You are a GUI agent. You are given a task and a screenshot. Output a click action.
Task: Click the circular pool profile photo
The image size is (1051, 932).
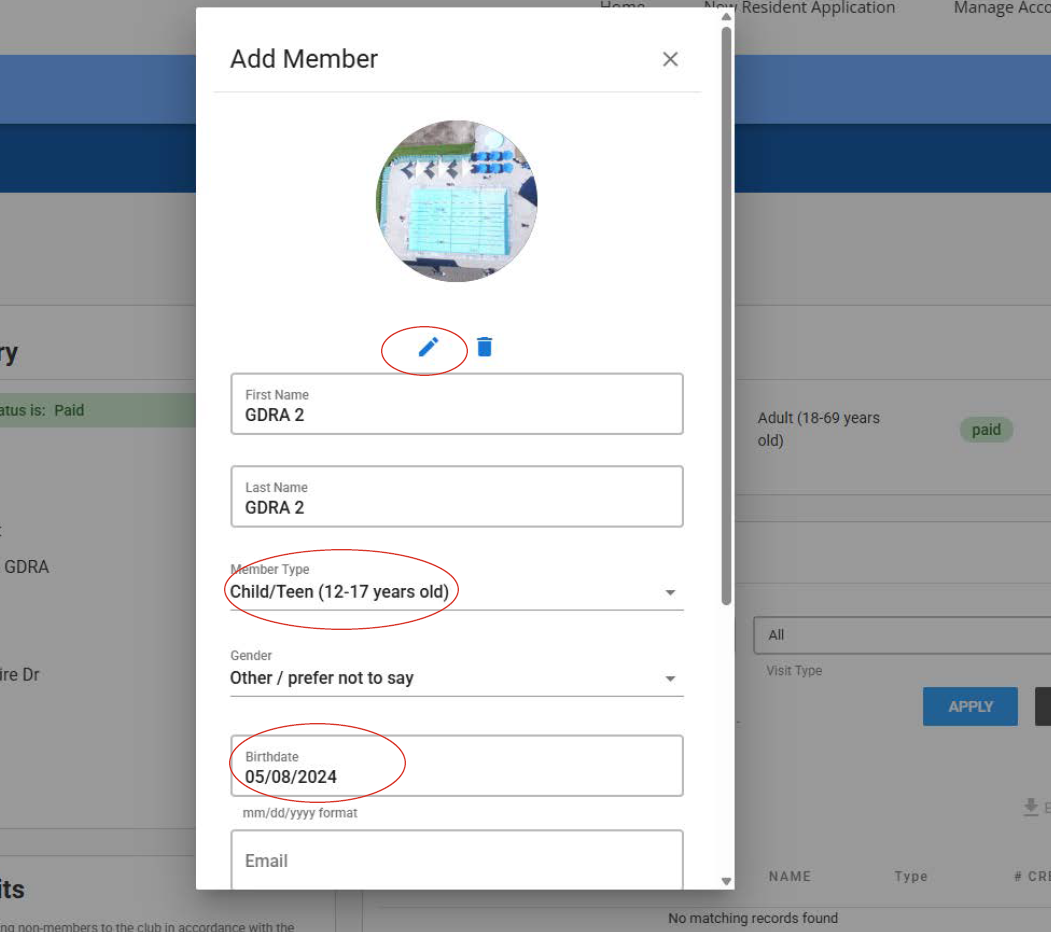pos(457,201)
